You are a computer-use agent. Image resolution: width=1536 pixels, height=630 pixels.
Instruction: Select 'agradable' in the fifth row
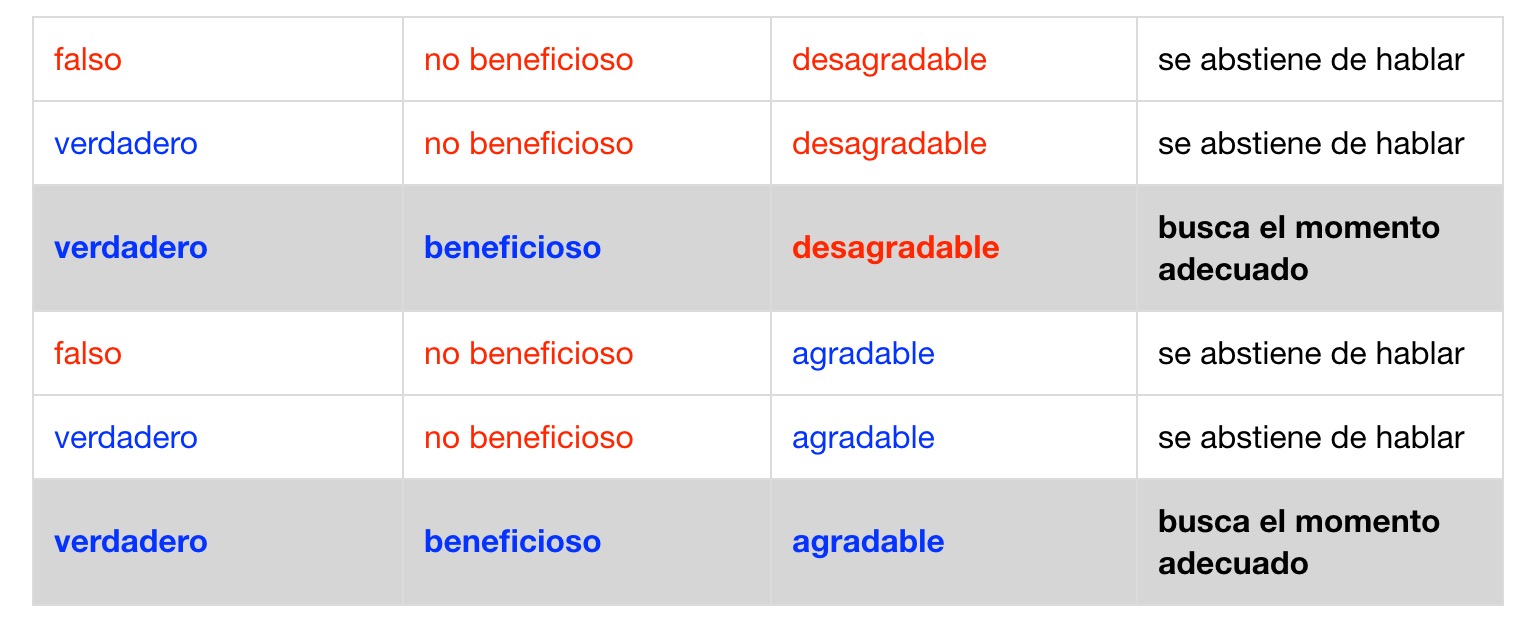click(863, 438)
